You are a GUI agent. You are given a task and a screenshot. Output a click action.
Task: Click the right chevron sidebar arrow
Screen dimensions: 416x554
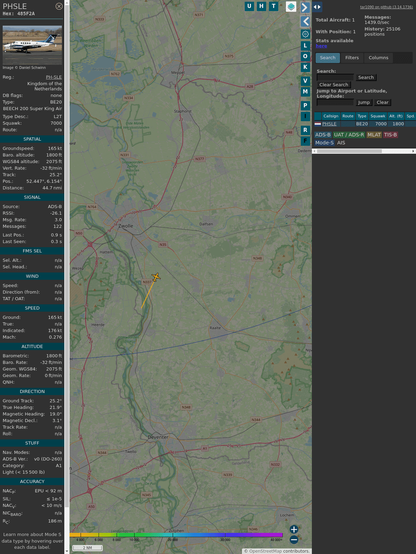[x=305, y=7]
